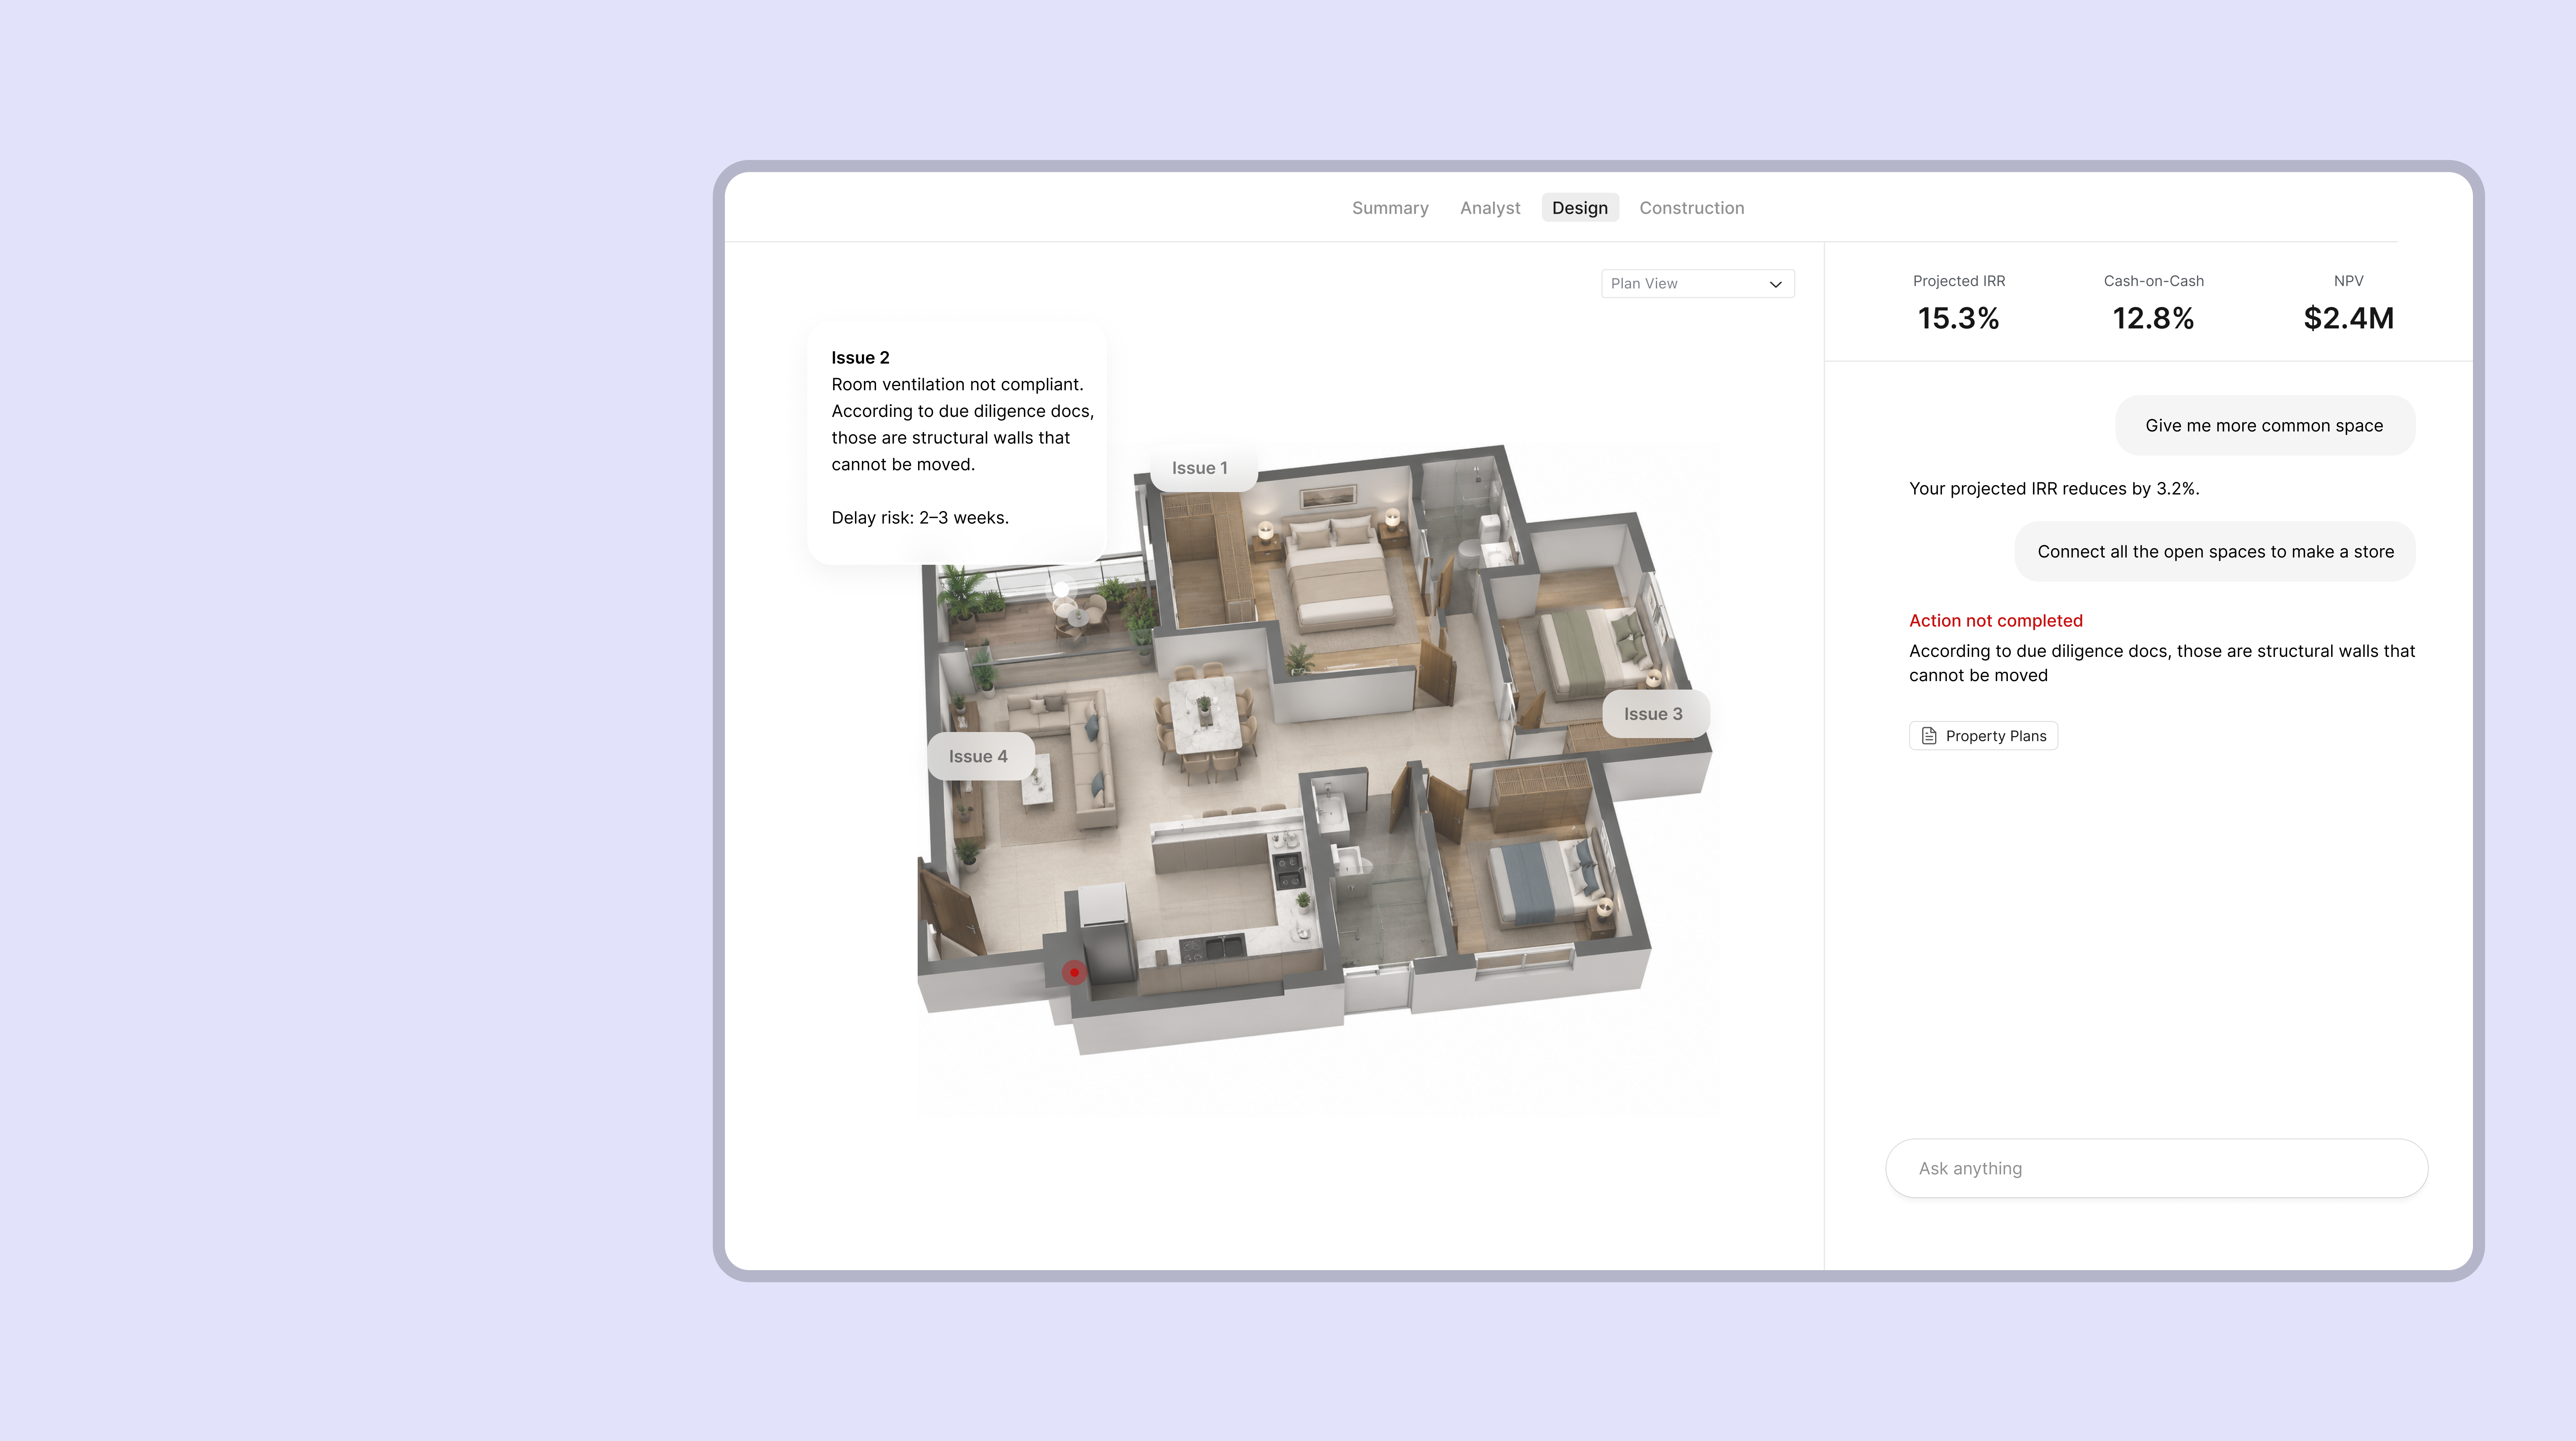This screenshot has width=2576, height=1441.
Task: Click the Plan View dropdown chevron
Action: coord(1776,284)
